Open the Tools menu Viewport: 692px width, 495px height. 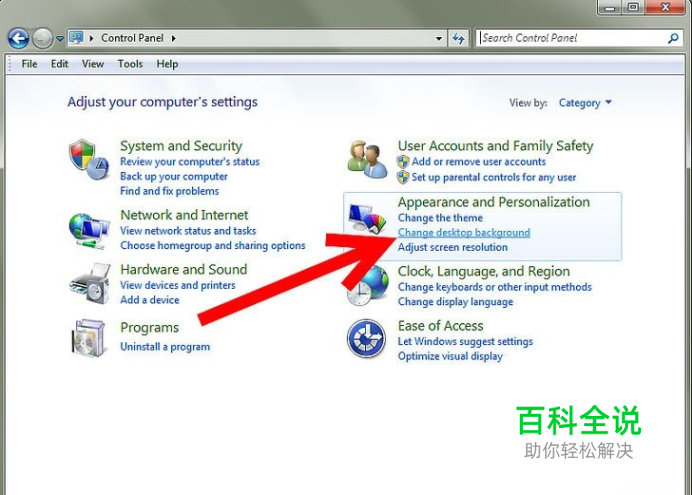click(x=130, y=64)
